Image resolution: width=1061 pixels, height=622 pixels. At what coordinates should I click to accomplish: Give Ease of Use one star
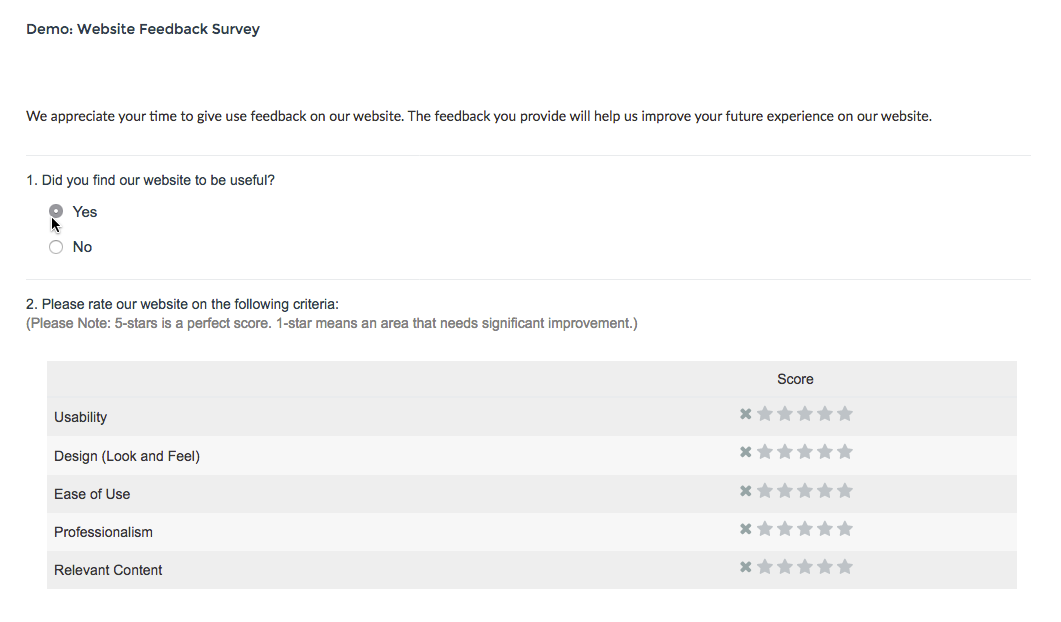(765, 490)
